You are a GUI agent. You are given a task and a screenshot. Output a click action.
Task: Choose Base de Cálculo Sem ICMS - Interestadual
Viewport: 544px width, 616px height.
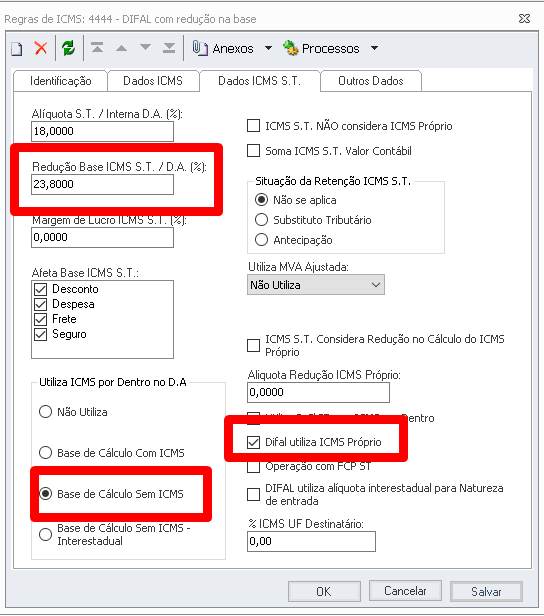(46, 534)
